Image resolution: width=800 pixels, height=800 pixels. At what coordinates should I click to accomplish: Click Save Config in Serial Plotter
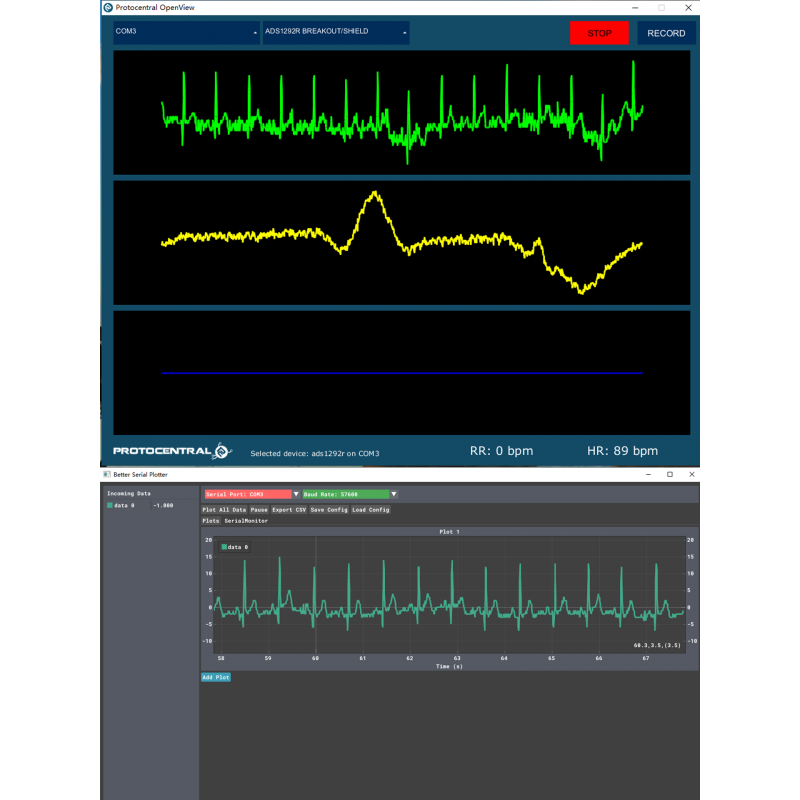[x=329, y=510]
